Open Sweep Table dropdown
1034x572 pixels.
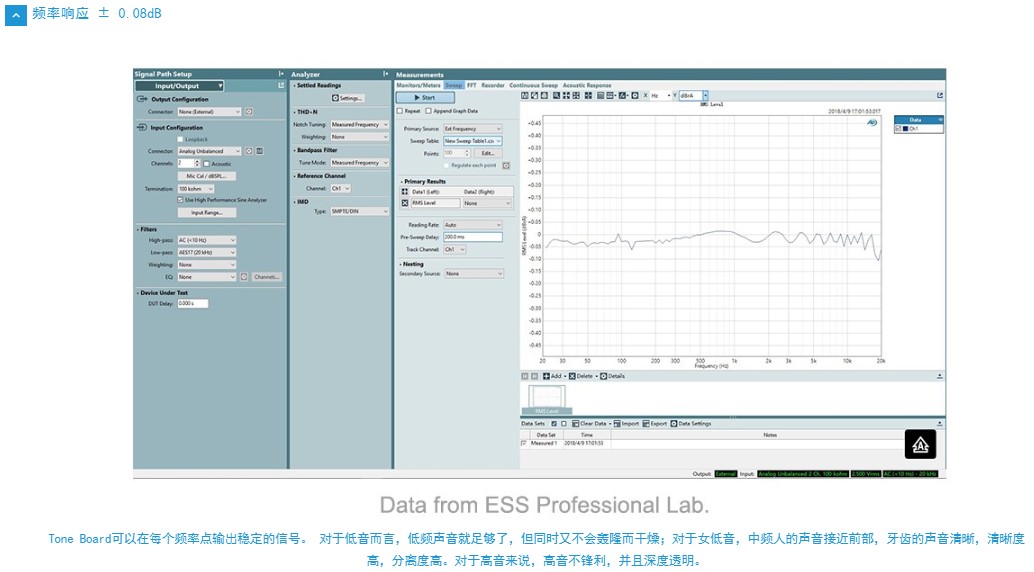(x=472, y=141)
